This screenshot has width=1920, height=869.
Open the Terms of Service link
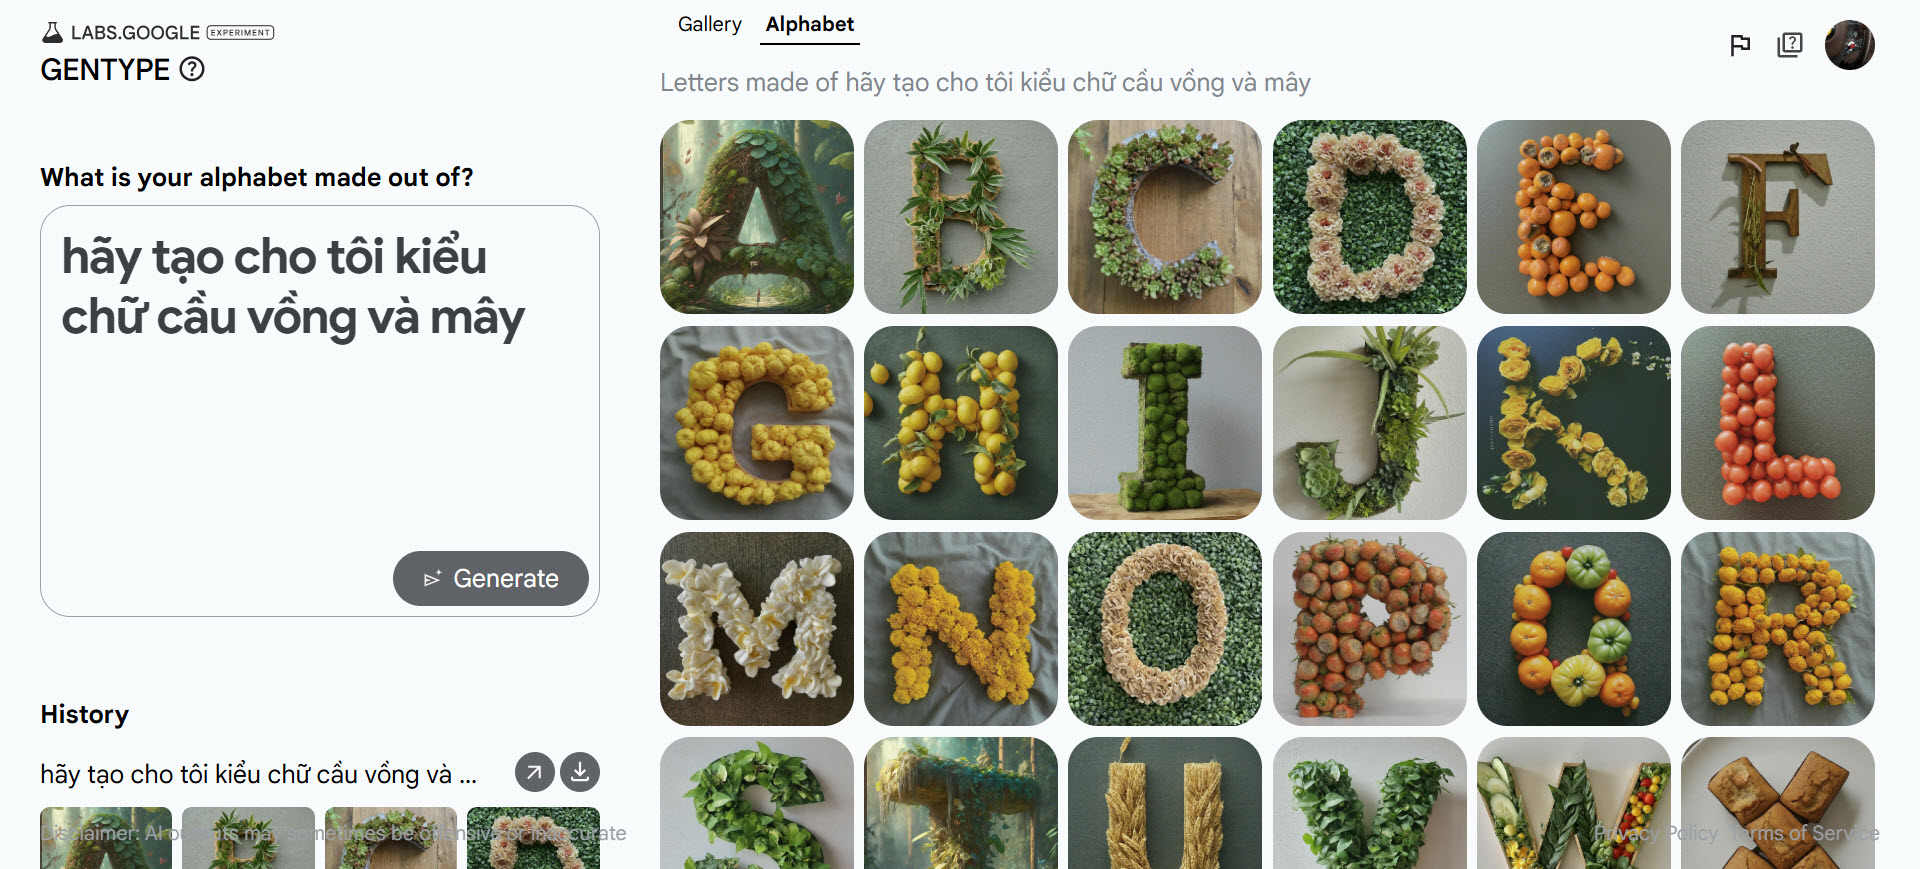pyautogui.click(x=1806, y=833)
